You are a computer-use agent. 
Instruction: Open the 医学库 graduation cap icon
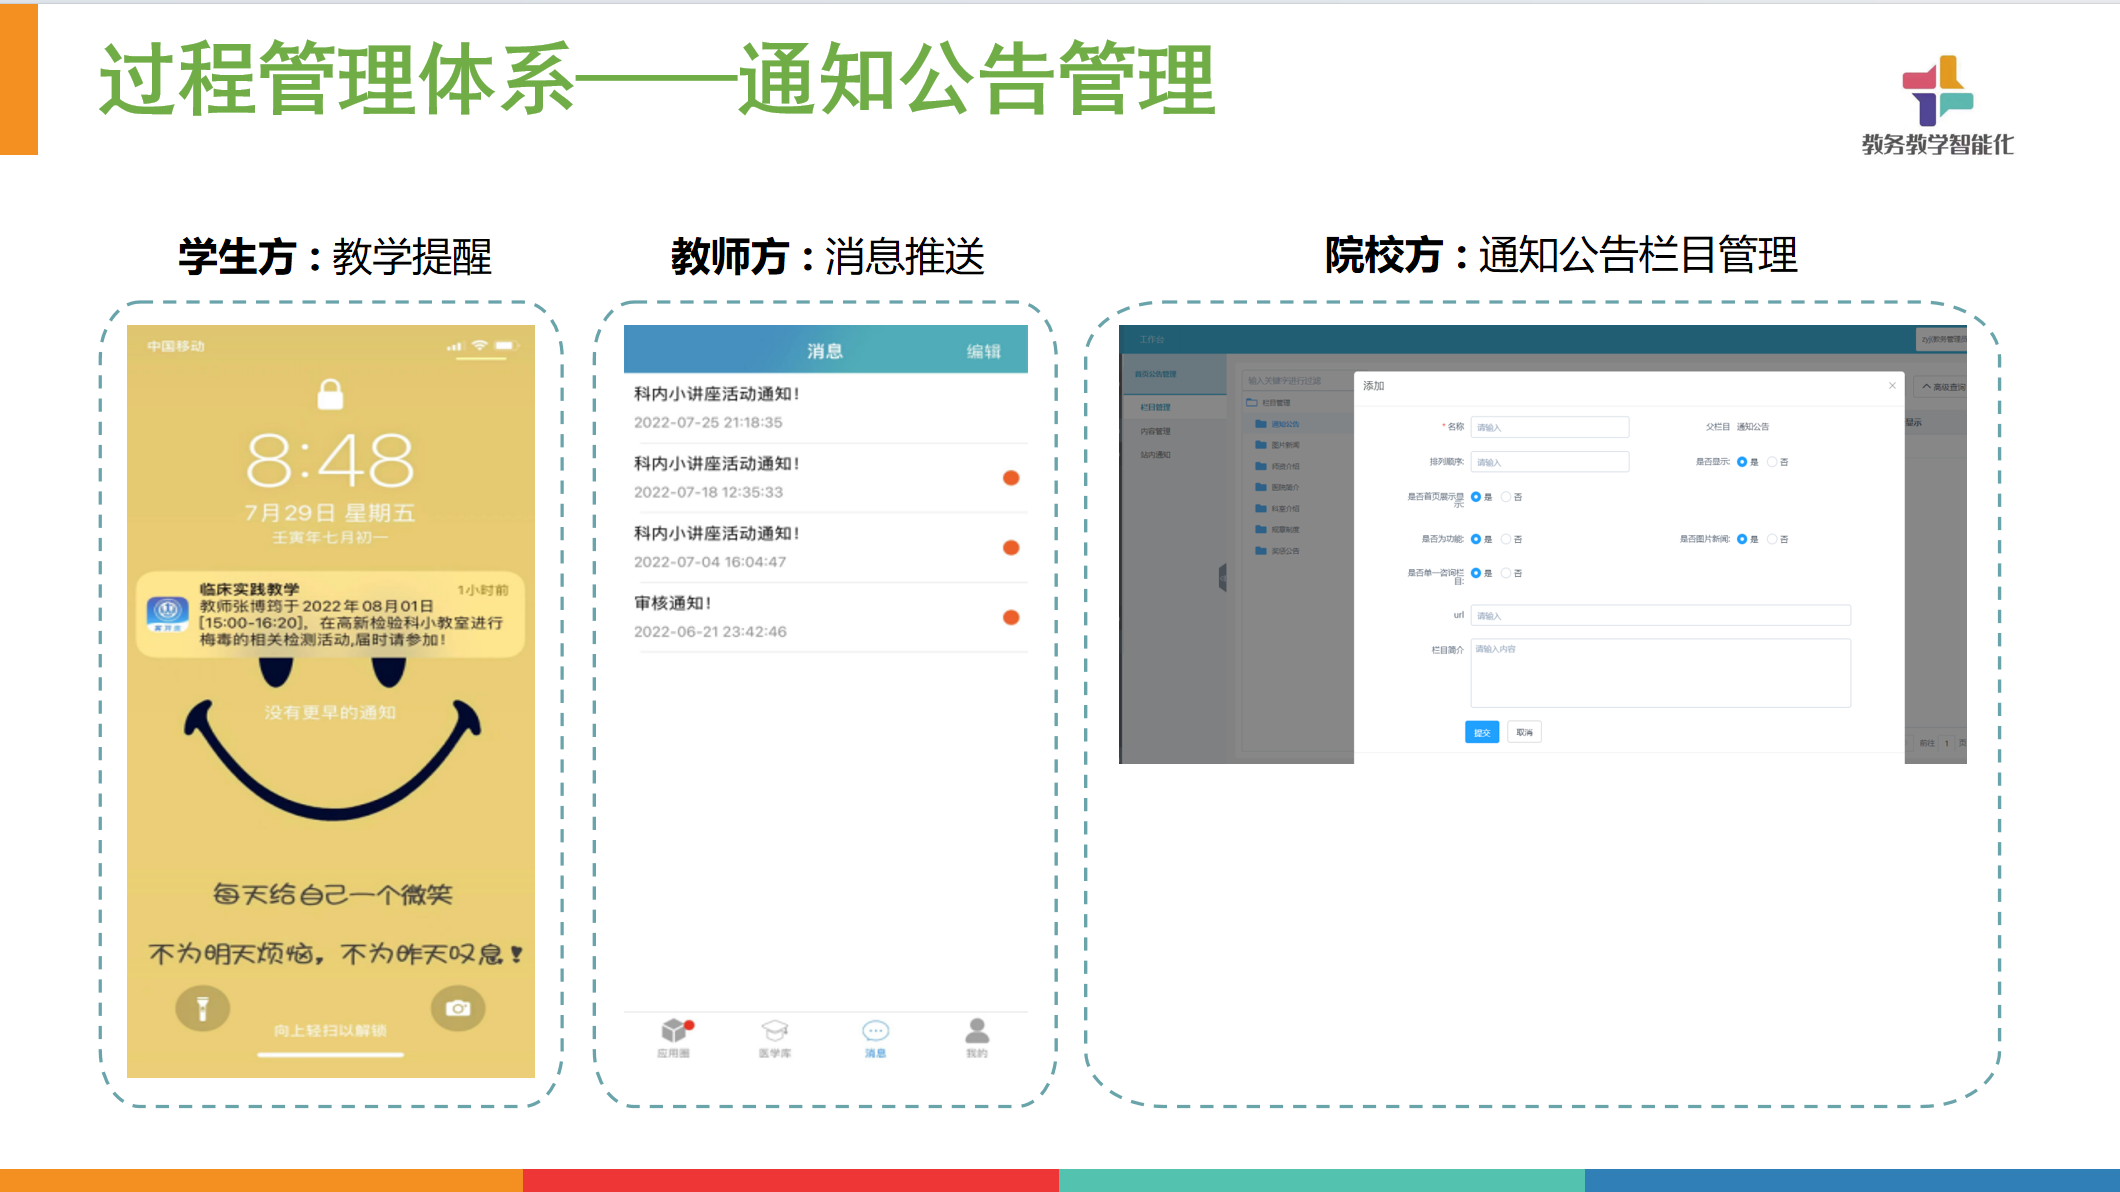pyautogui.click(x=775, y=1031)
